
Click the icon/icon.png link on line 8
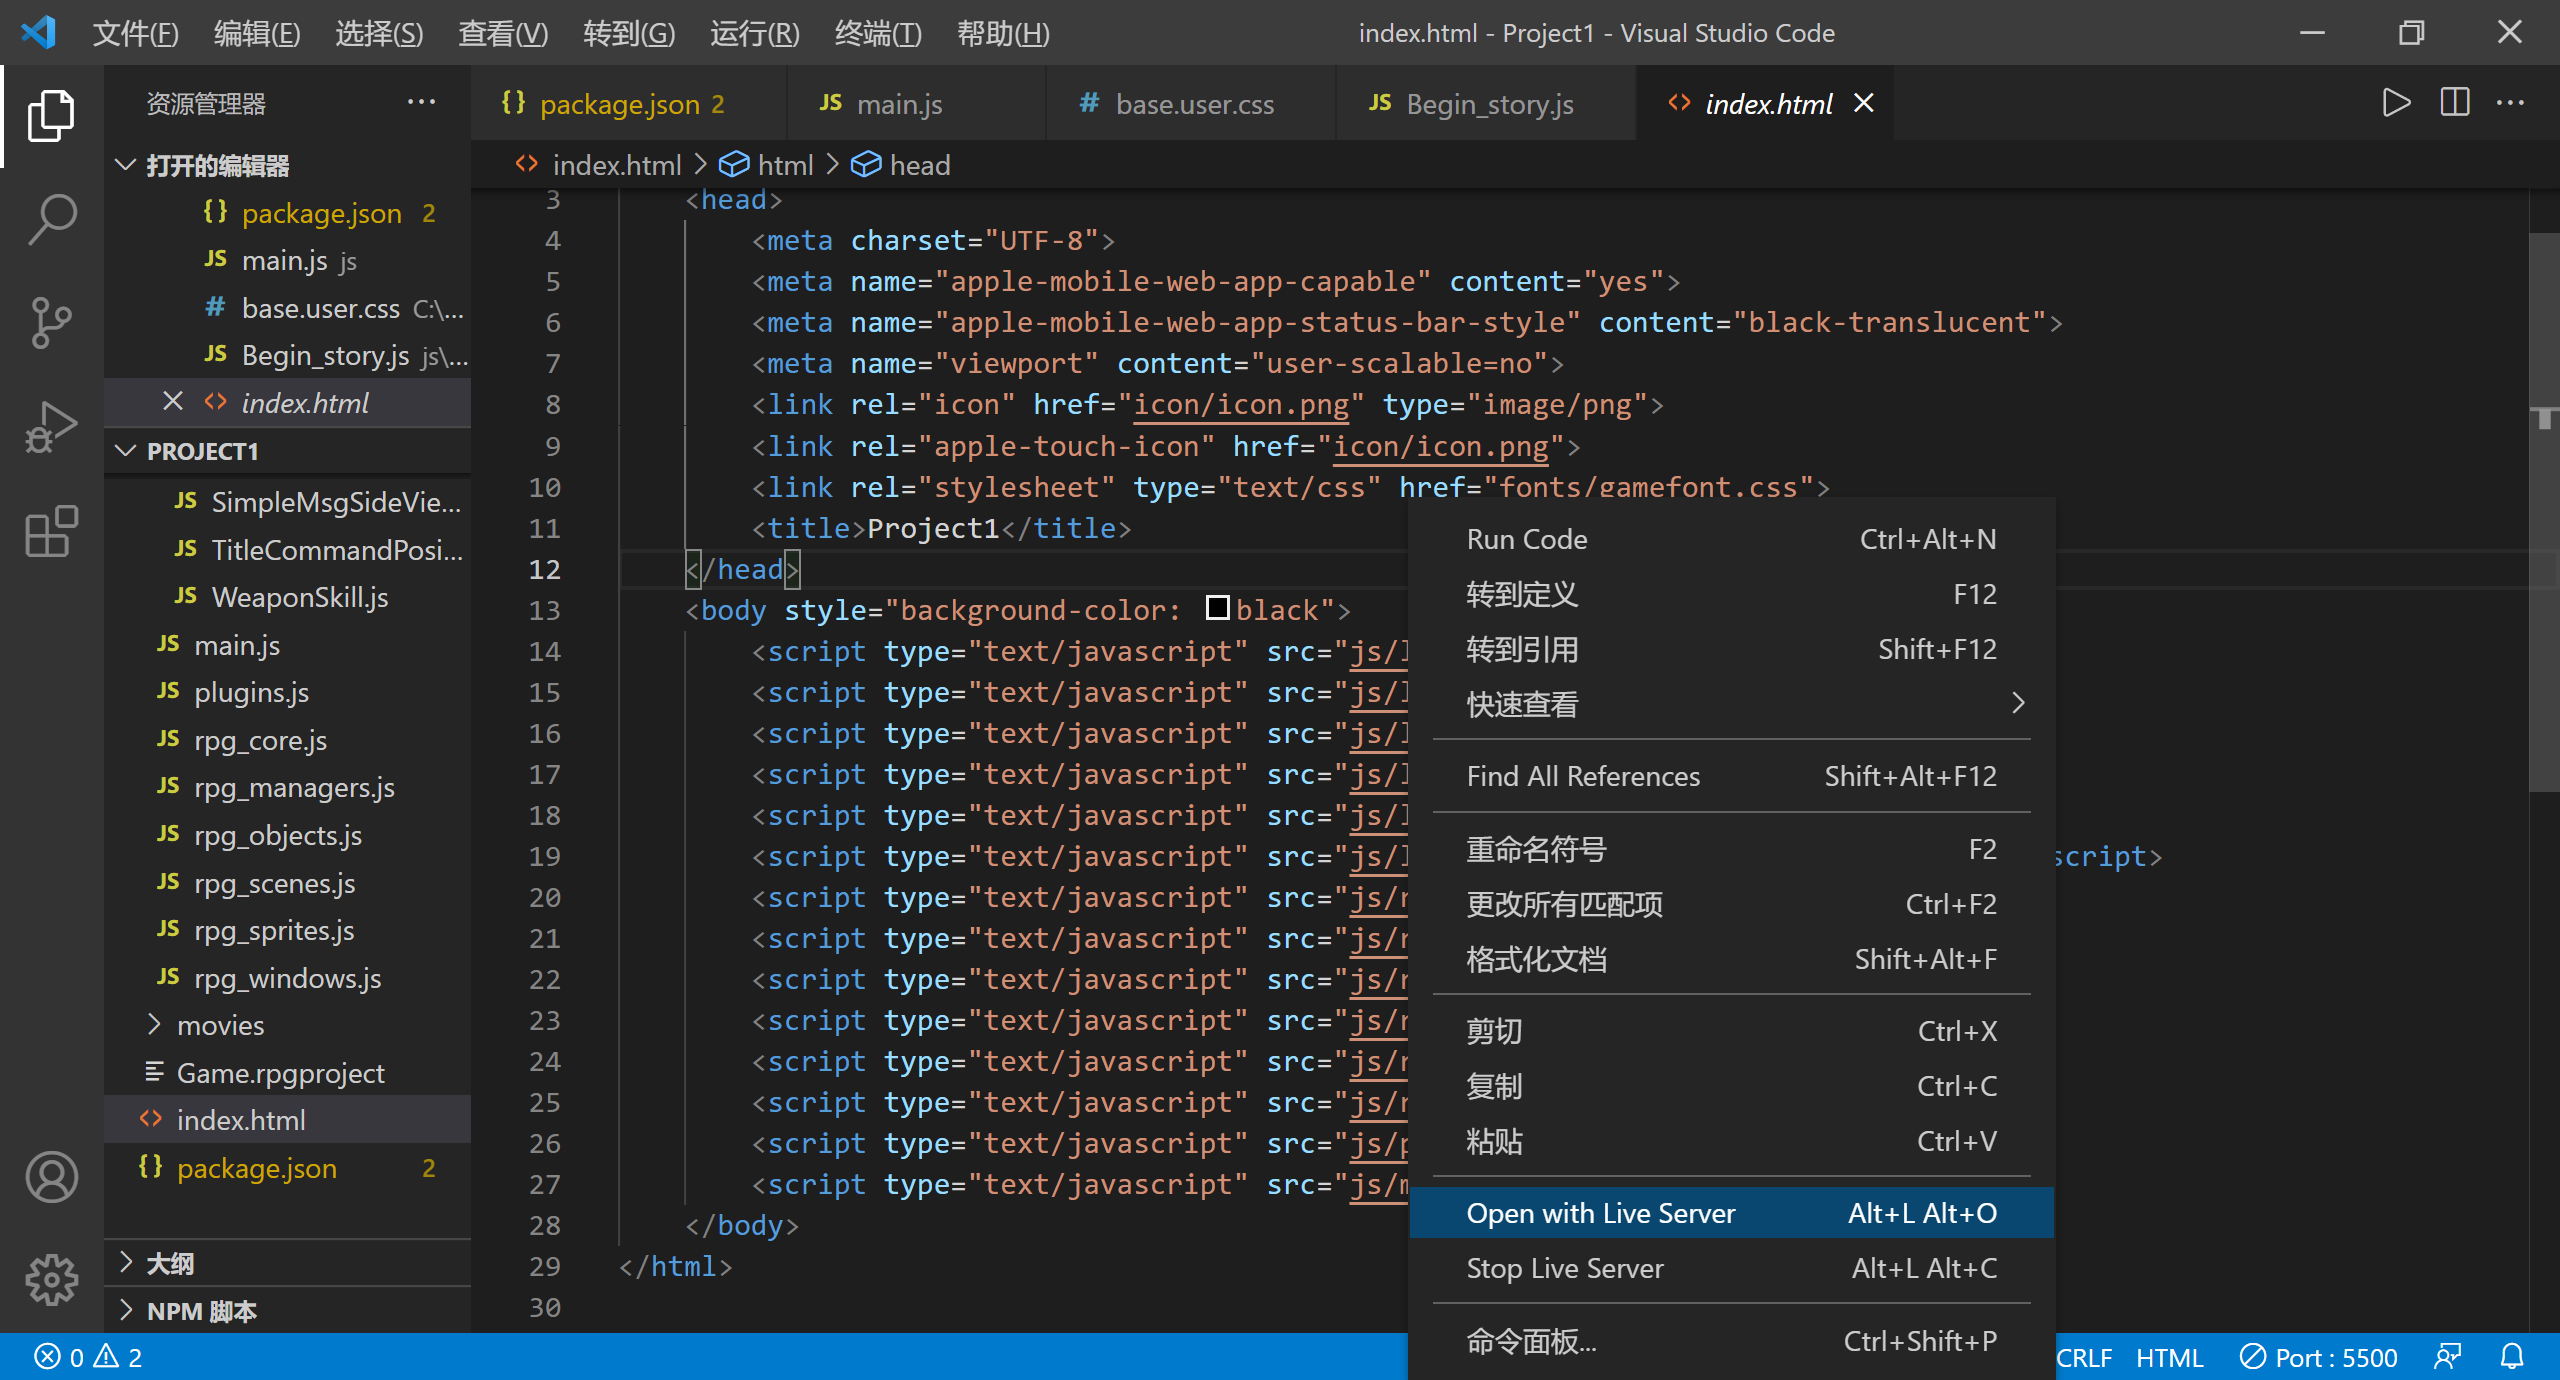pos(1241,405)
